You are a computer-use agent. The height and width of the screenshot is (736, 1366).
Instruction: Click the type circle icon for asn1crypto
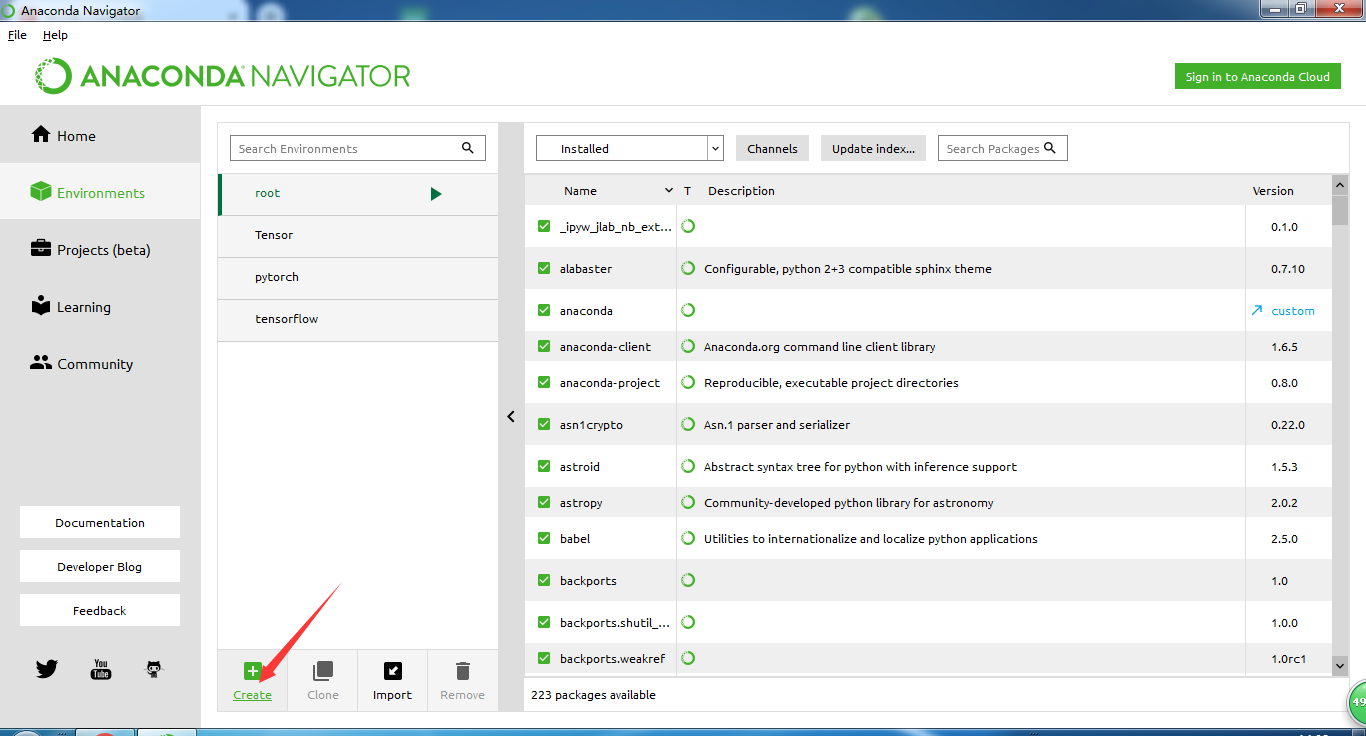point(688,424)
